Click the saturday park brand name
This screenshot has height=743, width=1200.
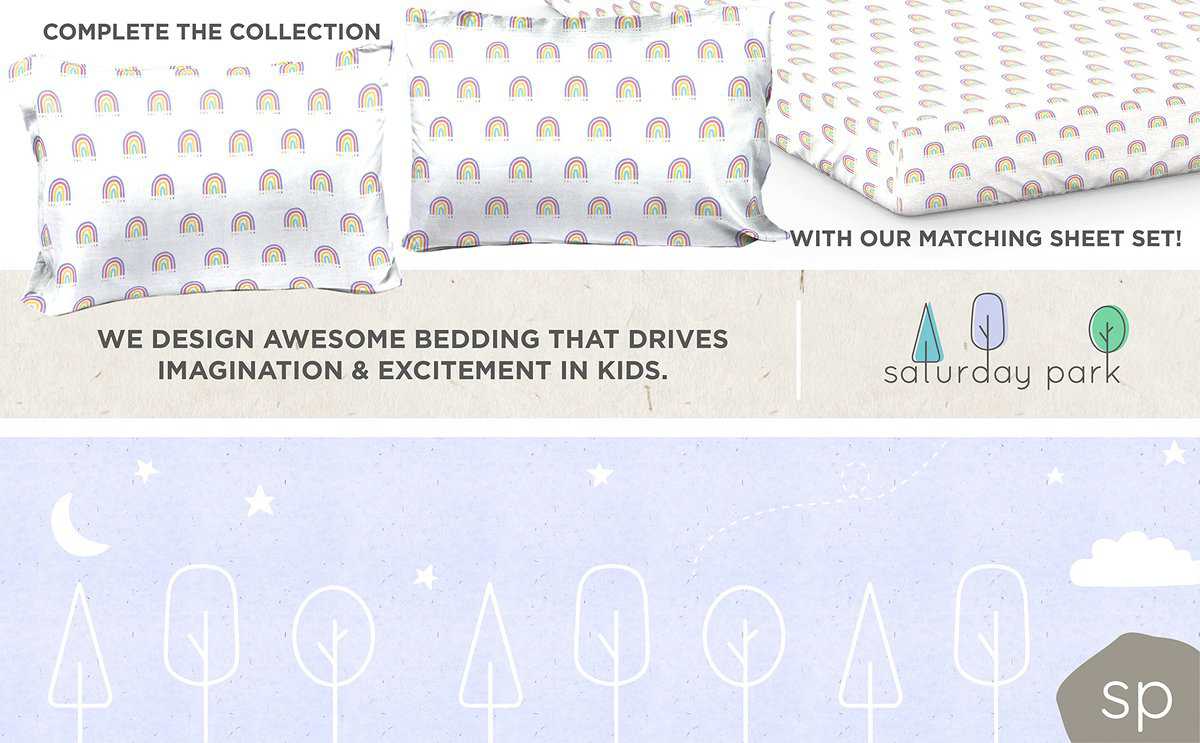coord(1001,373)
